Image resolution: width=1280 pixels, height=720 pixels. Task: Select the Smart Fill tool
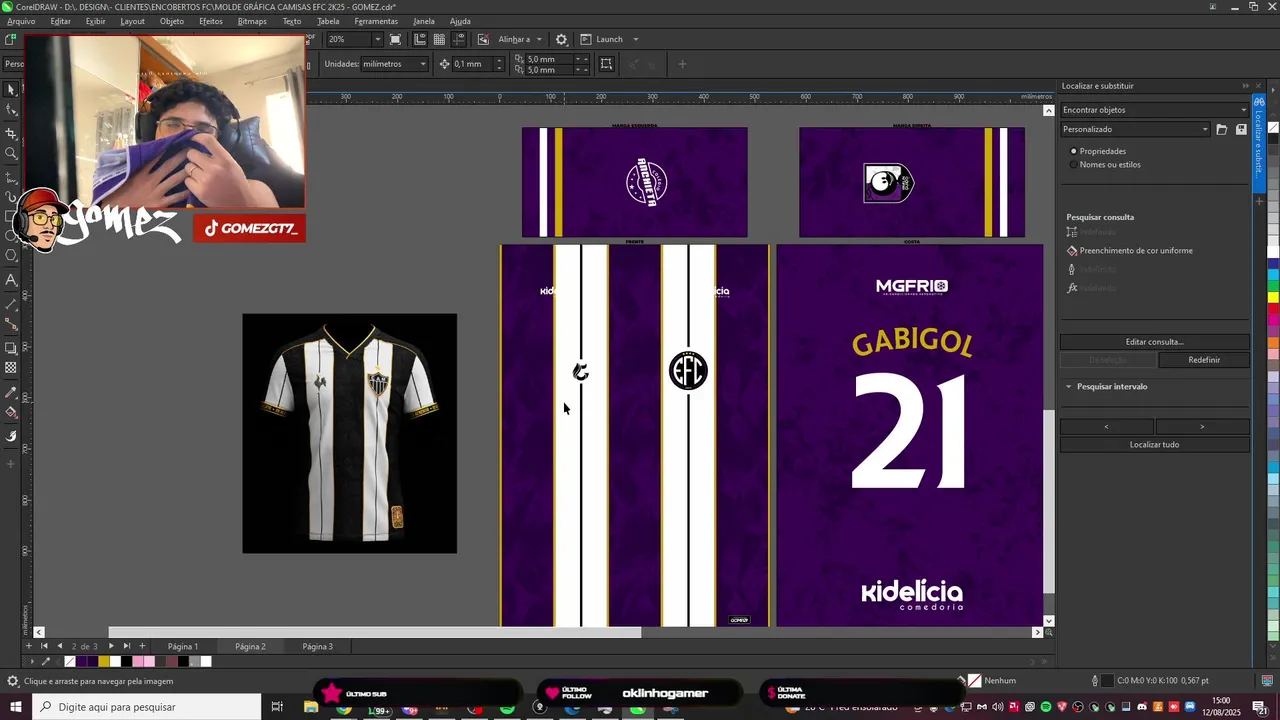pyautogui.click(x=11, y=436)
